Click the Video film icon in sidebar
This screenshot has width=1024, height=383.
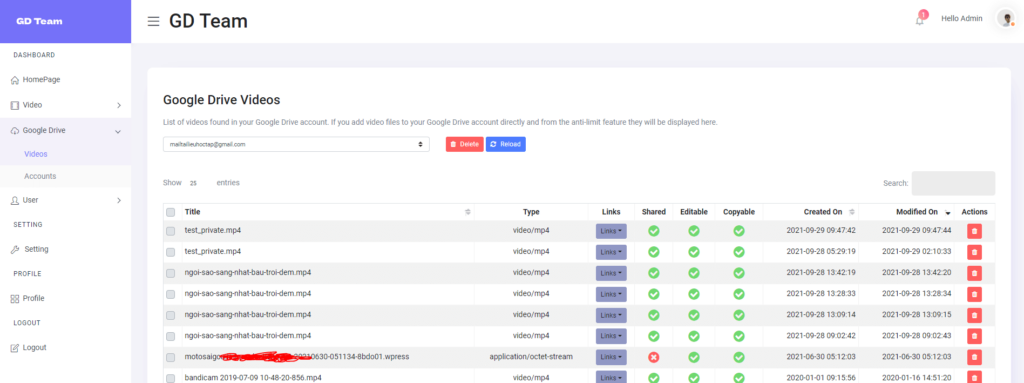tap(15, 105)
